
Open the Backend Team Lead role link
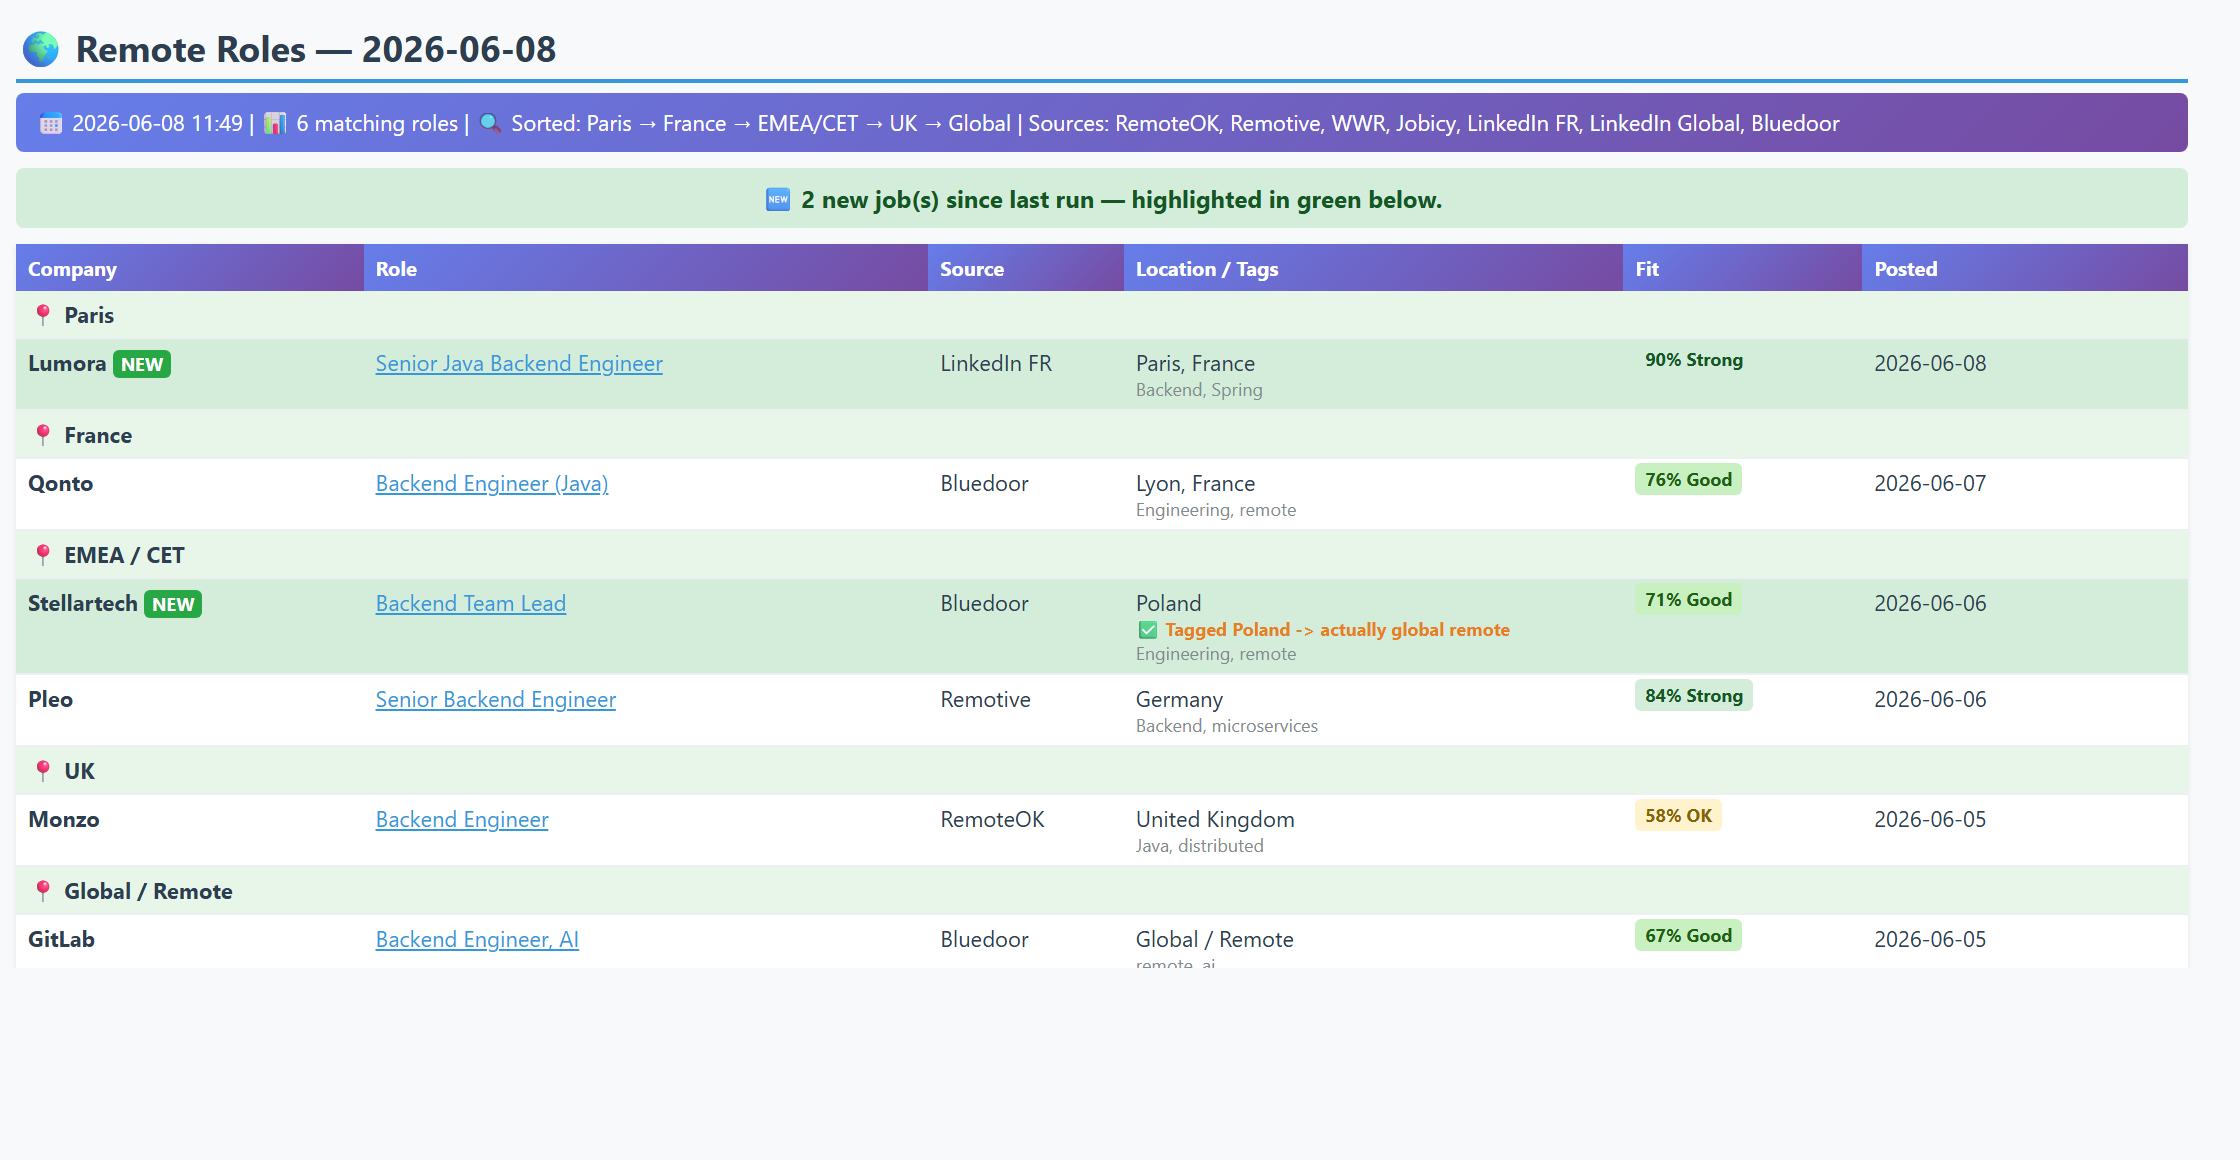coord(471,604)
